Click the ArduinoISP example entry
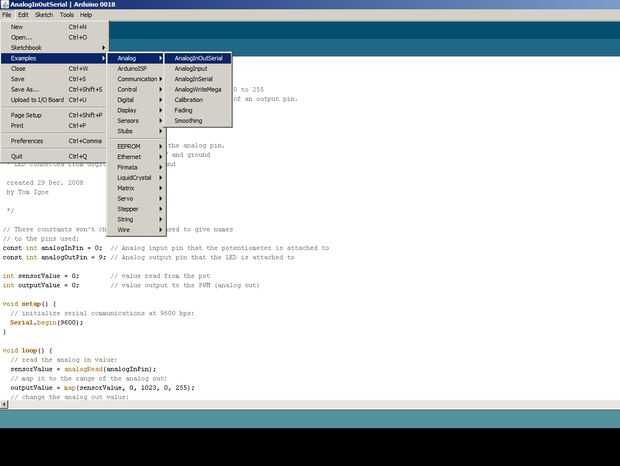 point(132,68)
